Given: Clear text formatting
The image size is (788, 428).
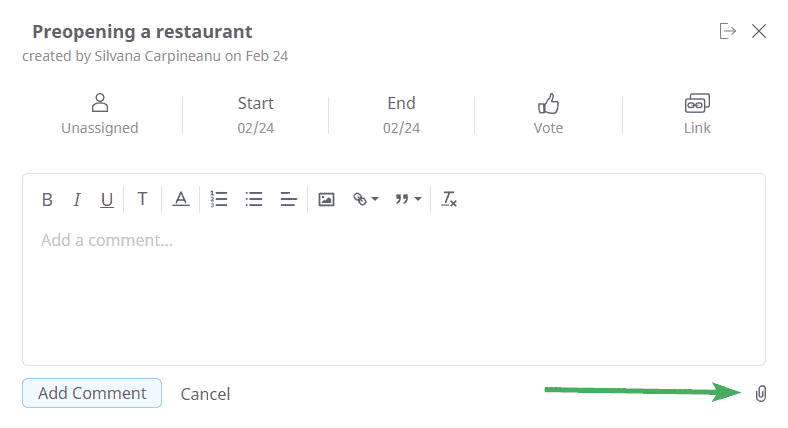Looking at the screenshot, I should pyautogui.click(x=449, y=199).
